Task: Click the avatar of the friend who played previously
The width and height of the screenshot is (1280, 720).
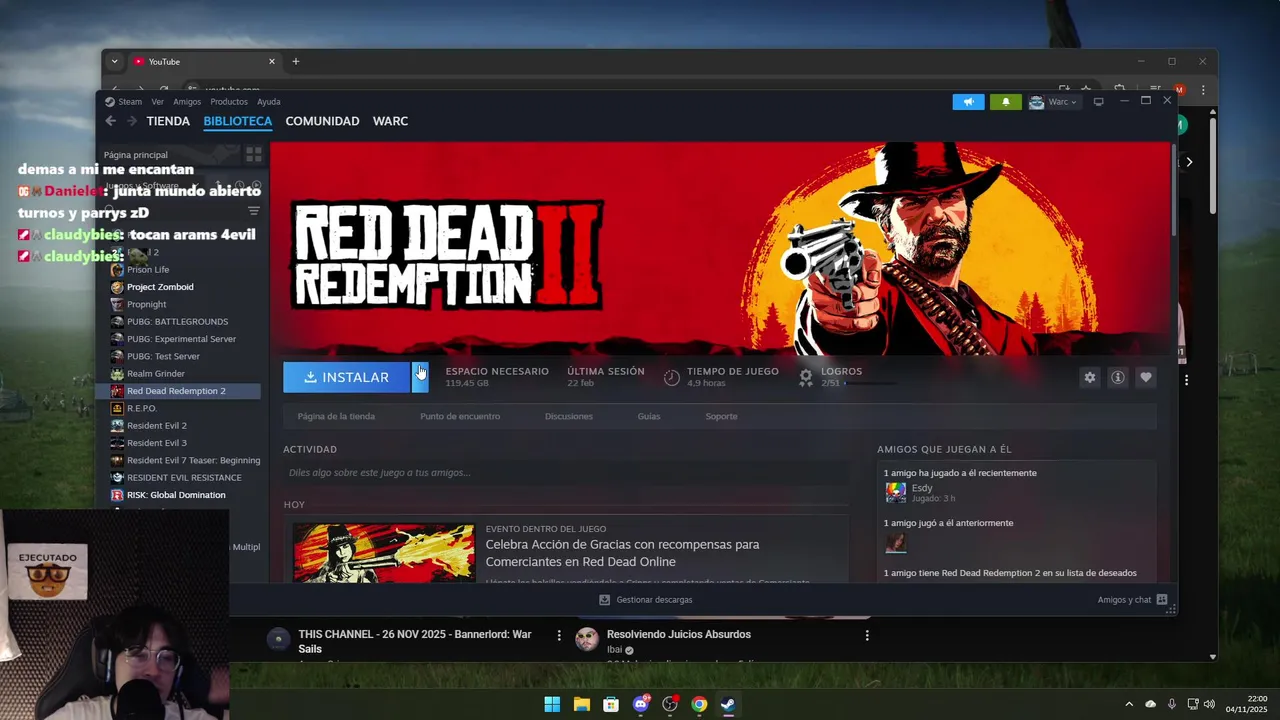Action: point(896,542)
